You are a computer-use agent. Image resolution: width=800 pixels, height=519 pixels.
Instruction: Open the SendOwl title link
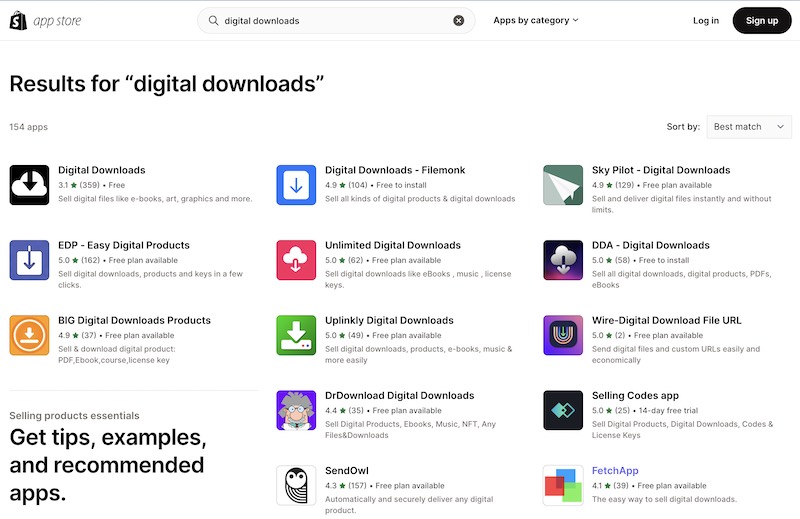[x=346, y=471]
